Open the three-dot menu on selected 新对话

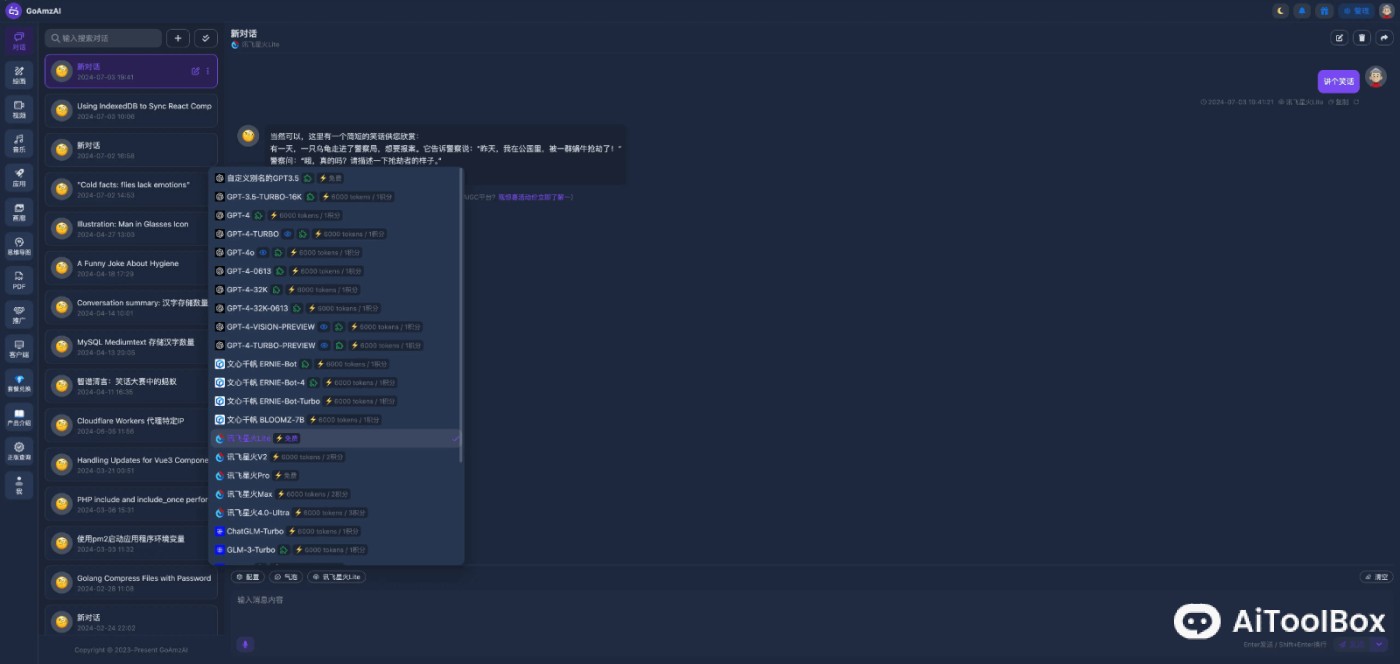coord(208,71)
